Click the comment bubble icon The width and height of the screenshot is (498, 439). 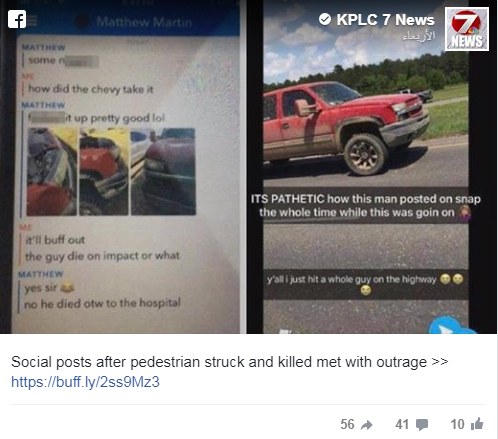(422, 425)
